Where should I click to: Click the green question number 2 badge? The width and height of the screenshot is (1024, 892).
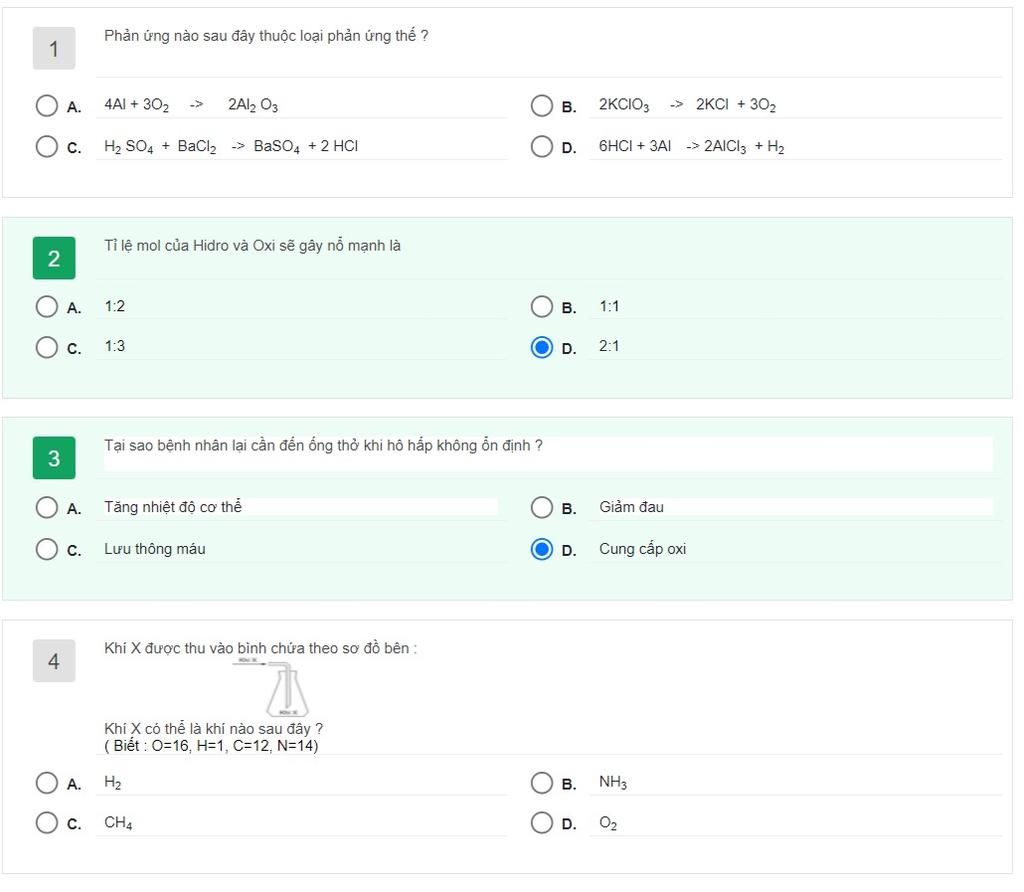(x=54, y=258)
